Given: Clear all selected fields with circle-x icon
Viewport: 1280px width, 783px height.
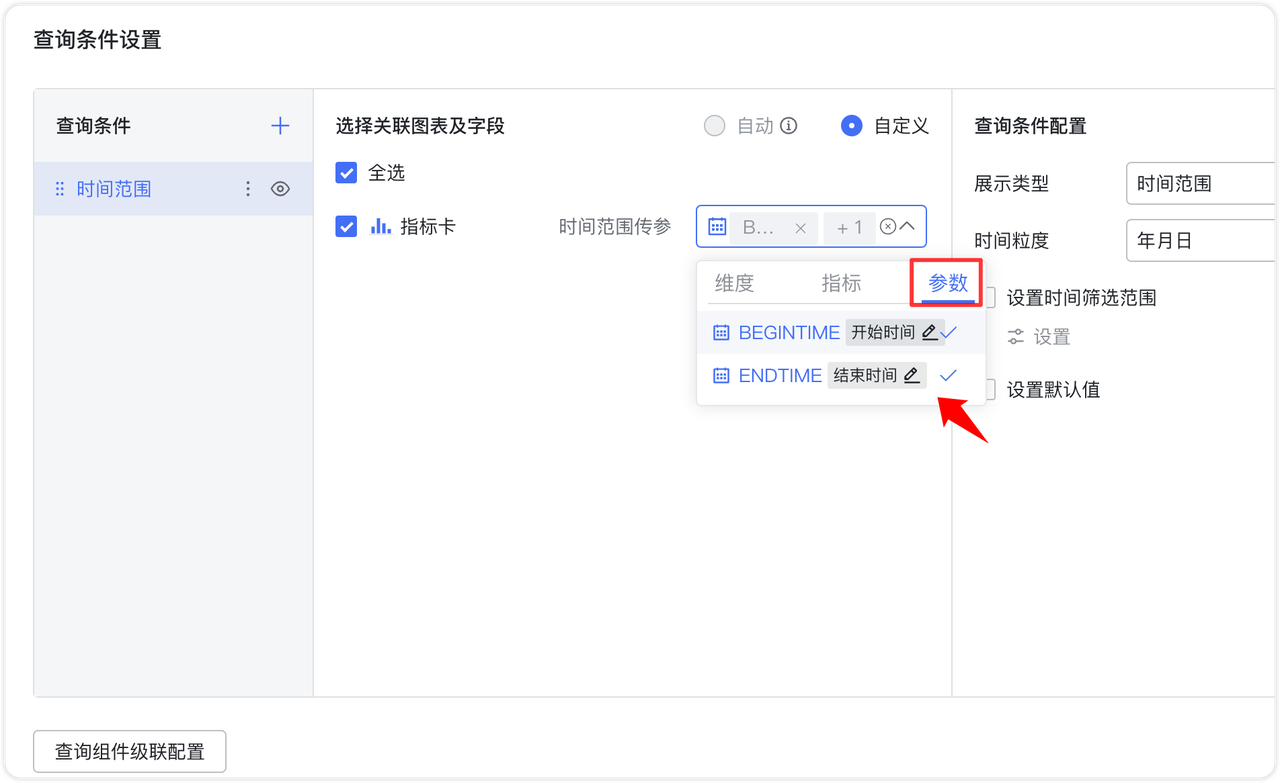Looking at the screenshot, I should tap(887, 227).
